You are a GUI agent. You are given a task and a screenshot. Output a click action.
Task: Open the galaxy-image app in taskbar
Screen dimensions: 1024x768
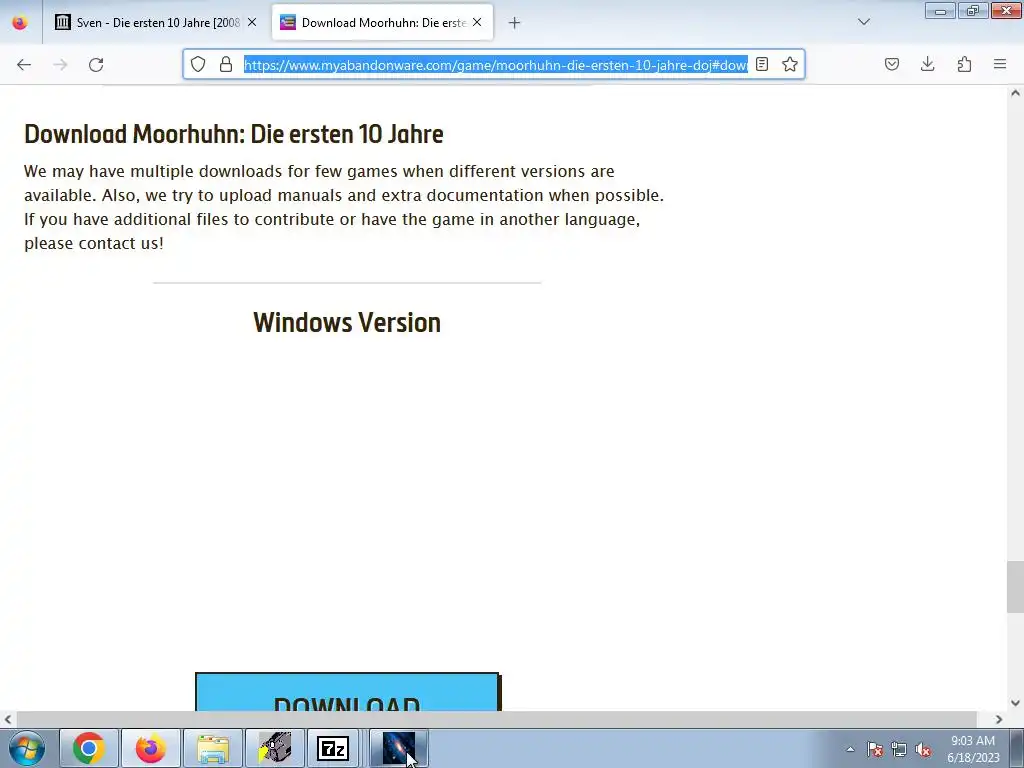click(x=399, y=748)
